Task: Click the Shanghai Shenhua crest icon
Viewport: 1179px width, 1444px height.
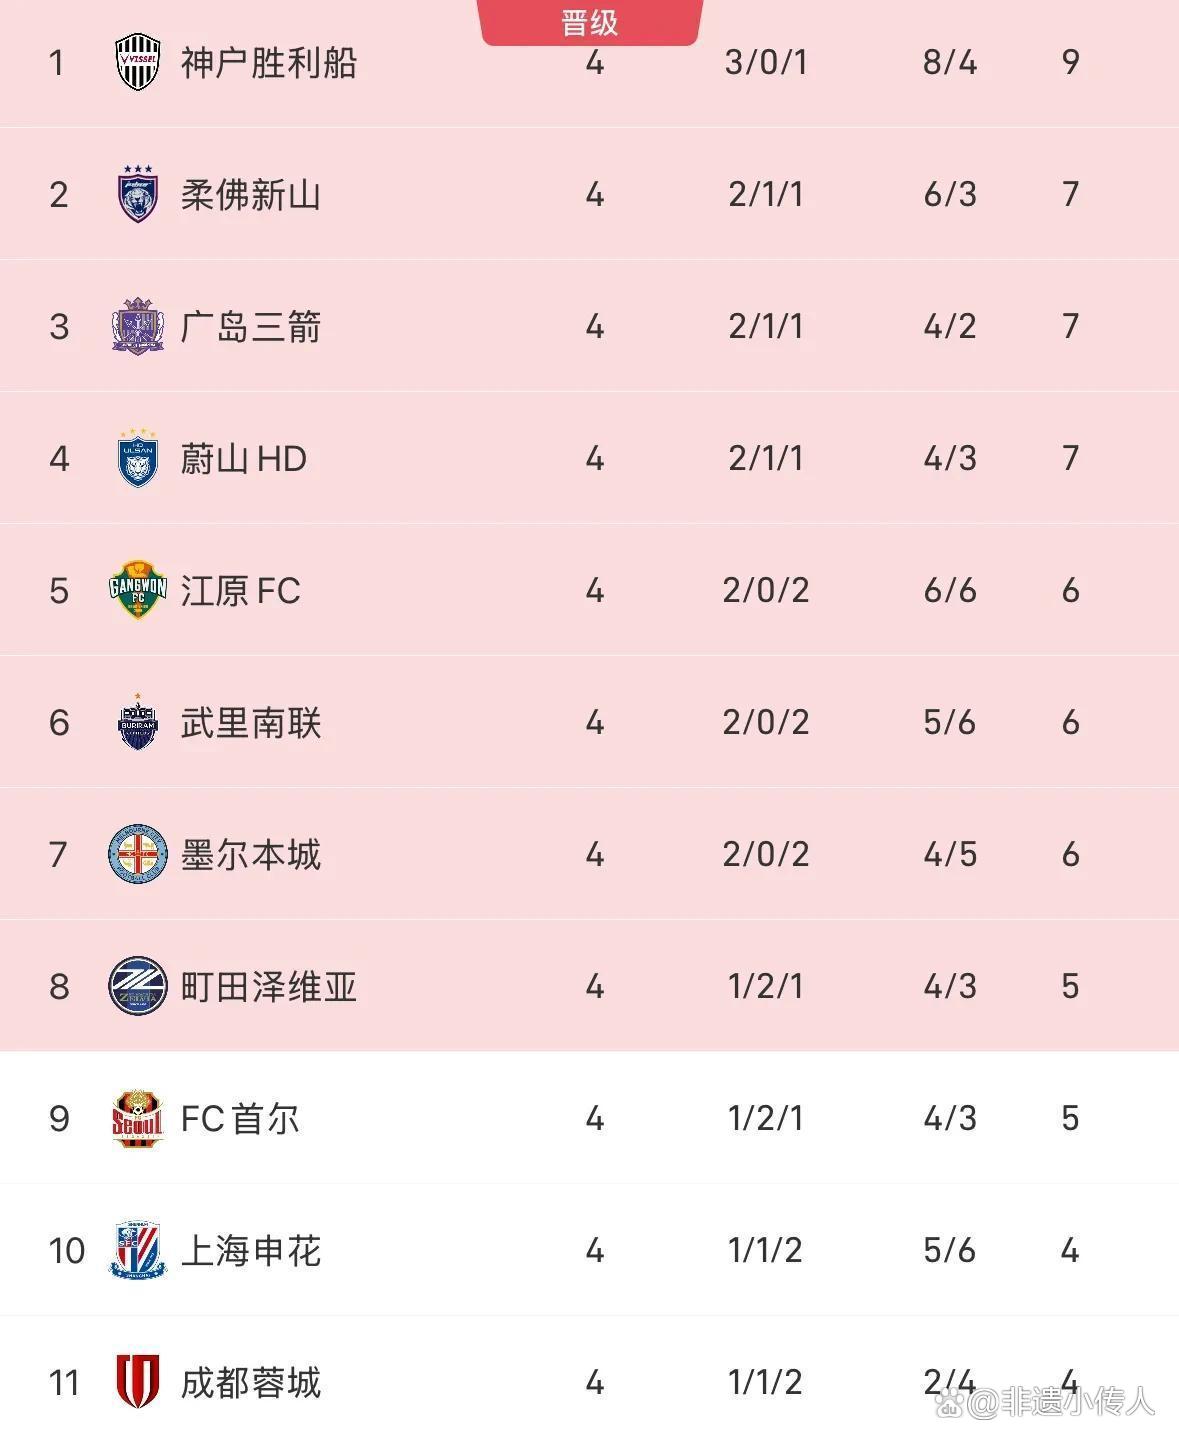Action: pyautogui.click(x=137, y=1250)
